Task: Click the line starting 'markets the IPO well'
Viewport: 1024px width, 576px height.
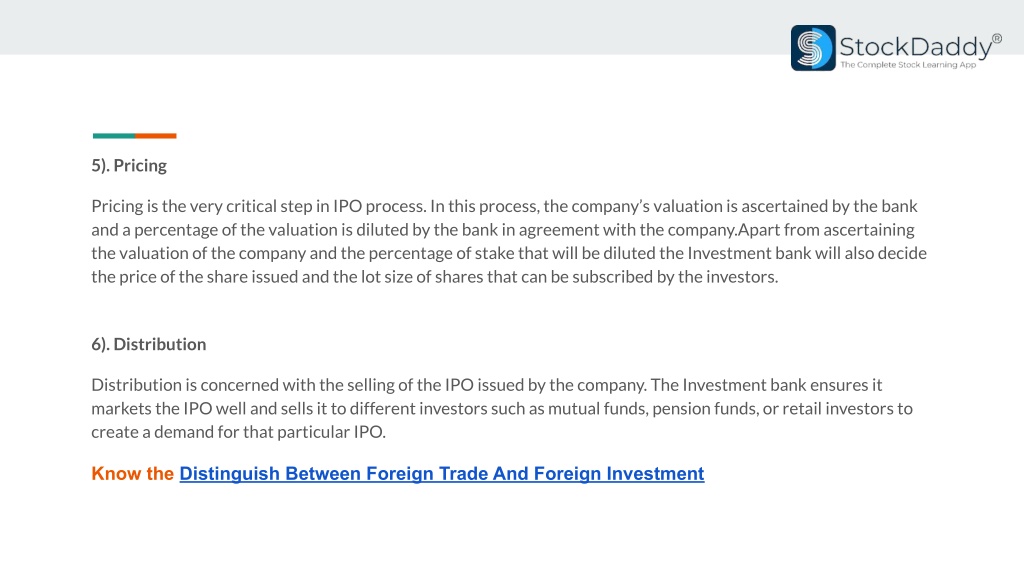Action: click(x=502, y=409)
